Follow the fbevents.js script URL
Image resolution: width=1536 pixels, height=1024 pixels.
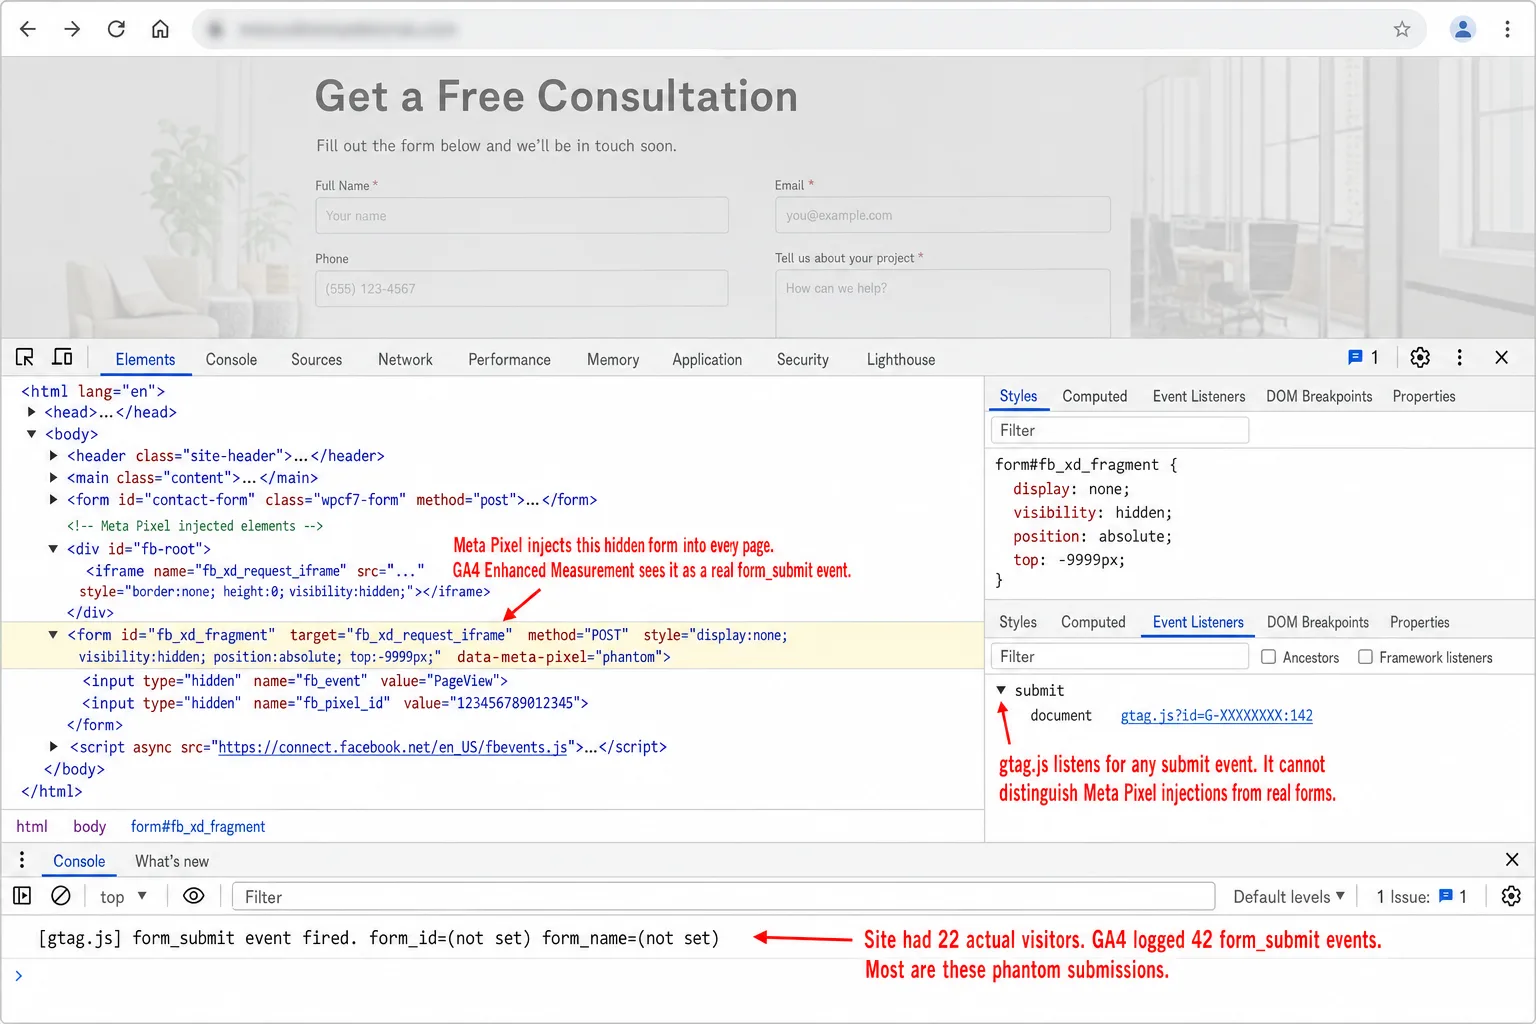393,747
